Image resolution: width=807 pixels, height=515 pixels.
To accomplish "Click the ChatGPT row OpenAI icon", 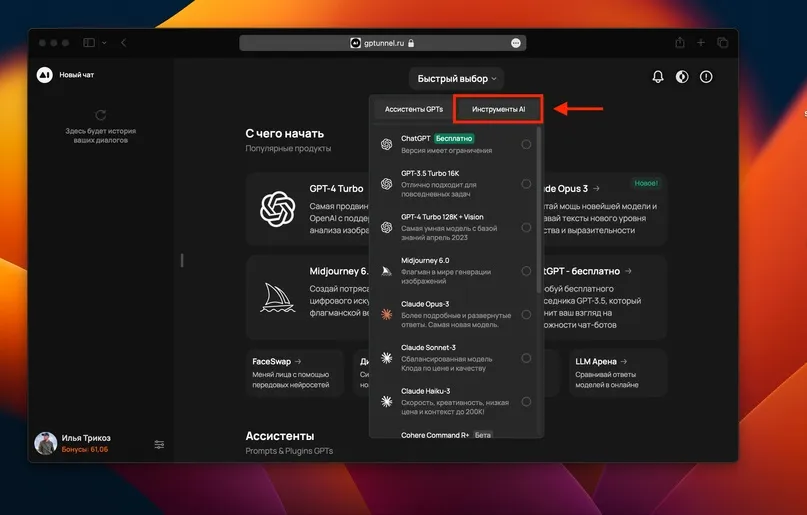I will click(x=387, y=145).
